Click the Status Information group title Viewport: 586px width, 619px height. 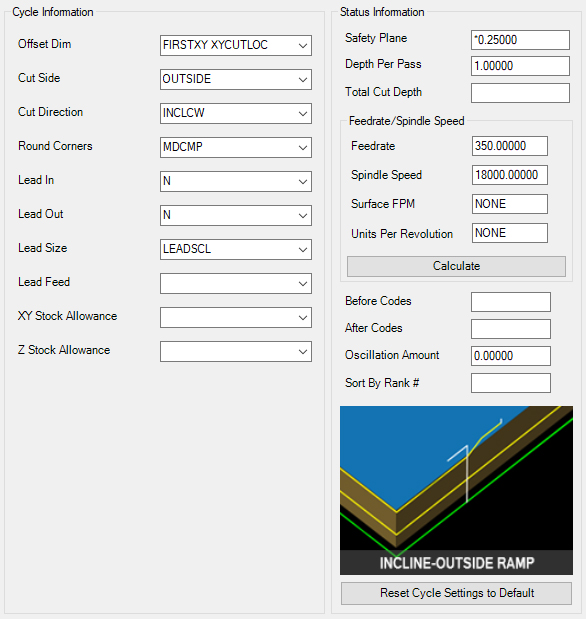[382, 12]
